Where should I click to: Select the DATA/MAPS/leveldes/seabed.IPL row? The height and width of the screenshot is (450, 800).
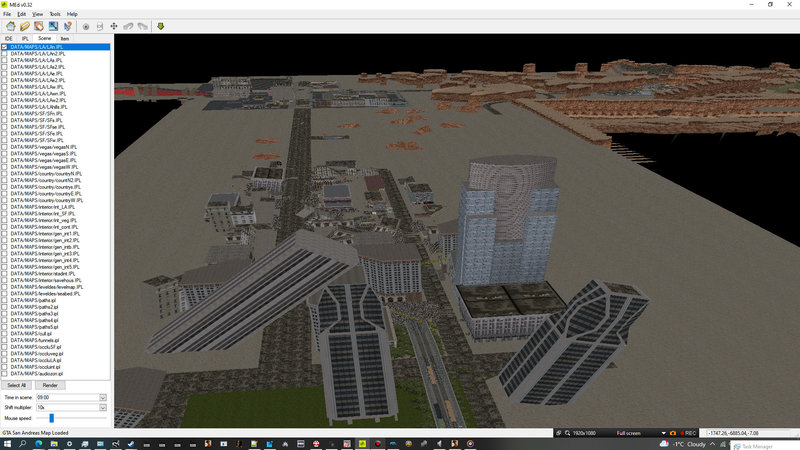coord(57,293)
